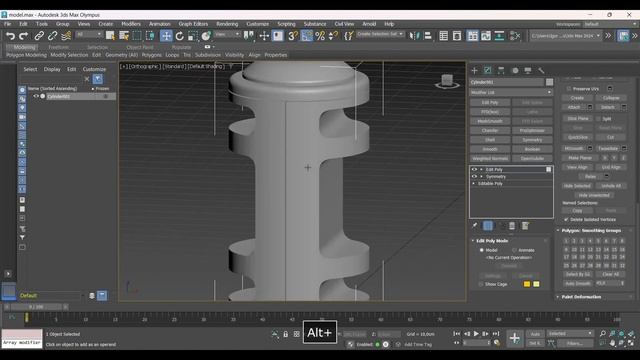Image resolution: width=640 pixels, height=360 pixels.
Task: Toggle visibility eye of Cylinder001 in Scene Explorer
Action: 36,96
